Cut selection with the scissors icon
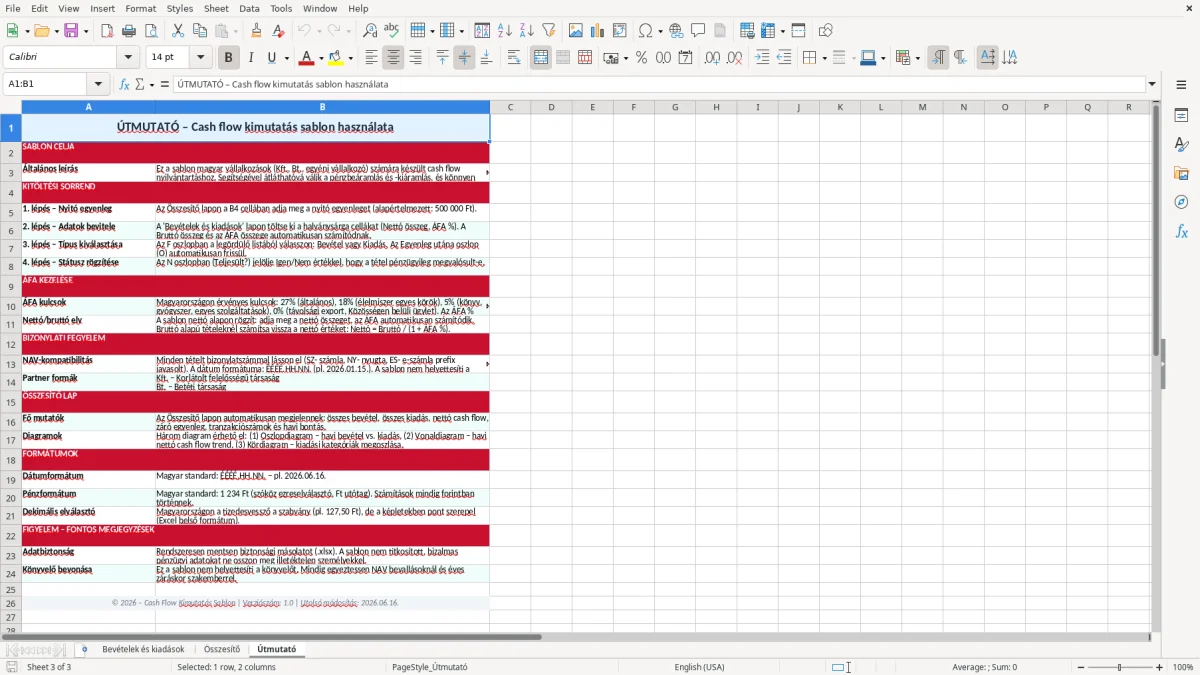Screen dimensions: 1200x675 point(177,31)
